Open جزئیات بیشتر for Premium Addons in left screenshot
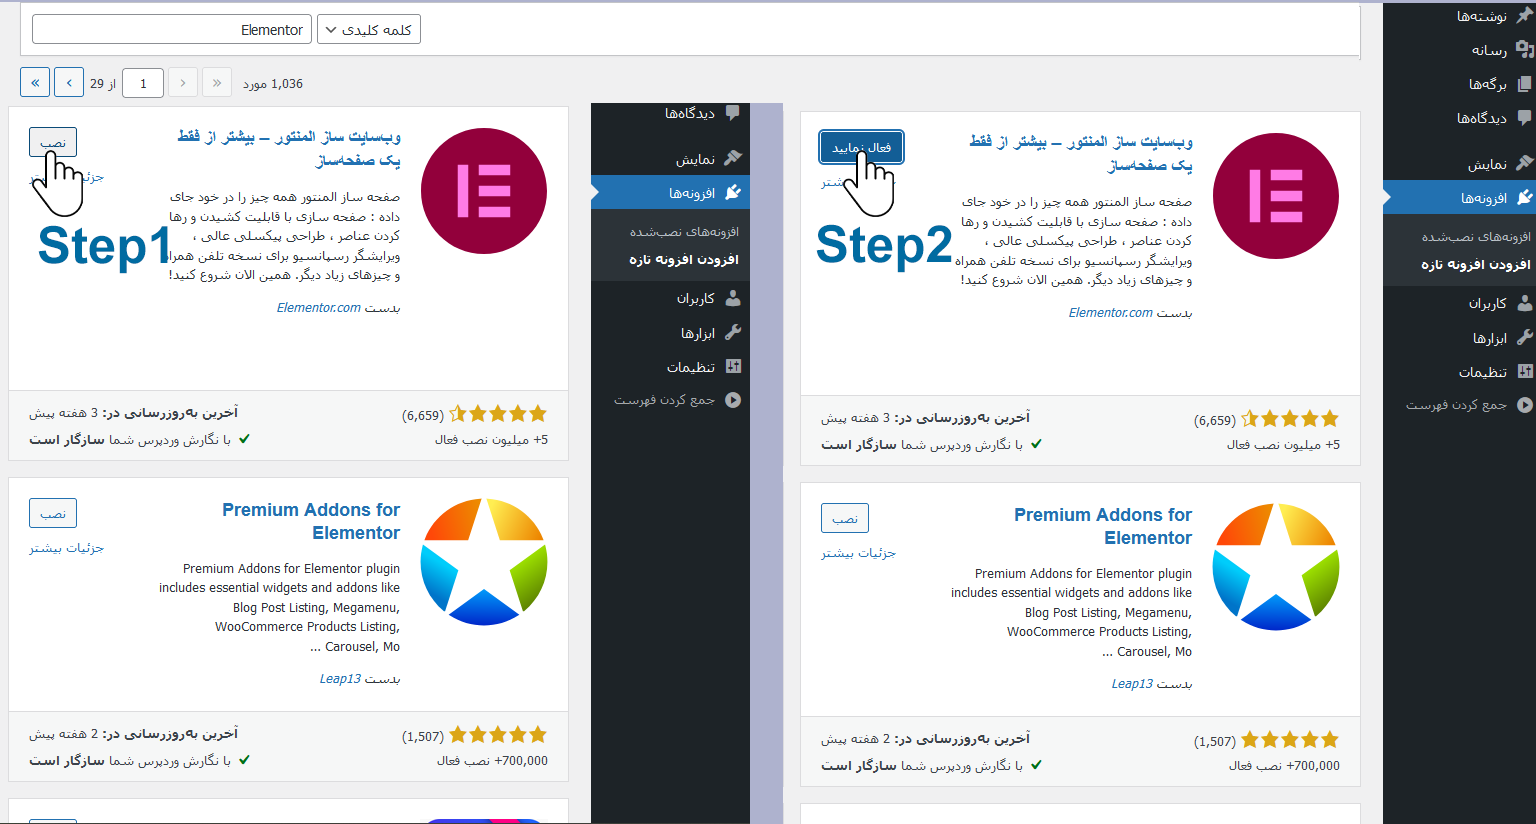 click(x=66, y=548)
